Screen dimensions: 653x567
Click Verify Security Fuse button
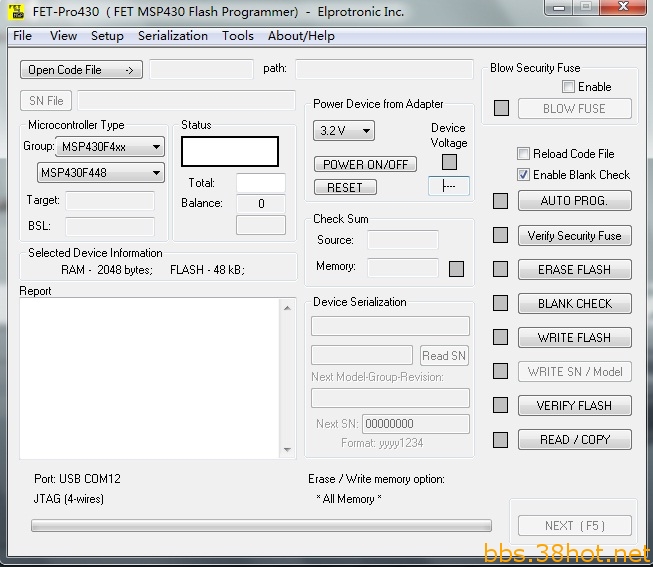pyautogui.click(x=575, y=235)
